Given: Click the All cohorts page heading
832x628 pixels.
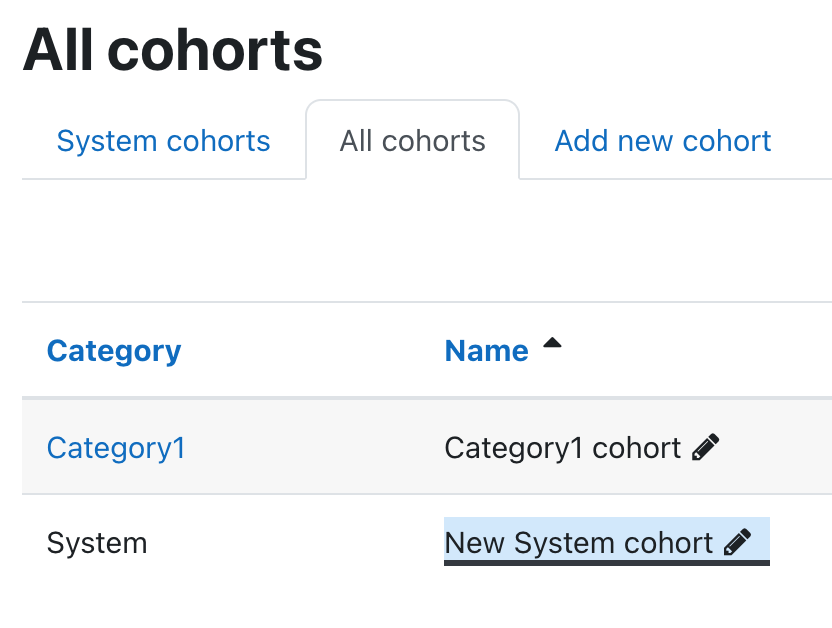Looking at the screenshot, I should pyautogui.click(x=172, y=50).
